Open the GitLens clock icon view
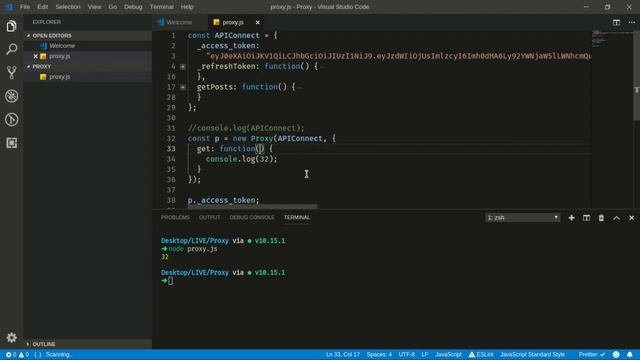Screen dimensions: 640x360 pyautogui.click(x=11, y=119)
